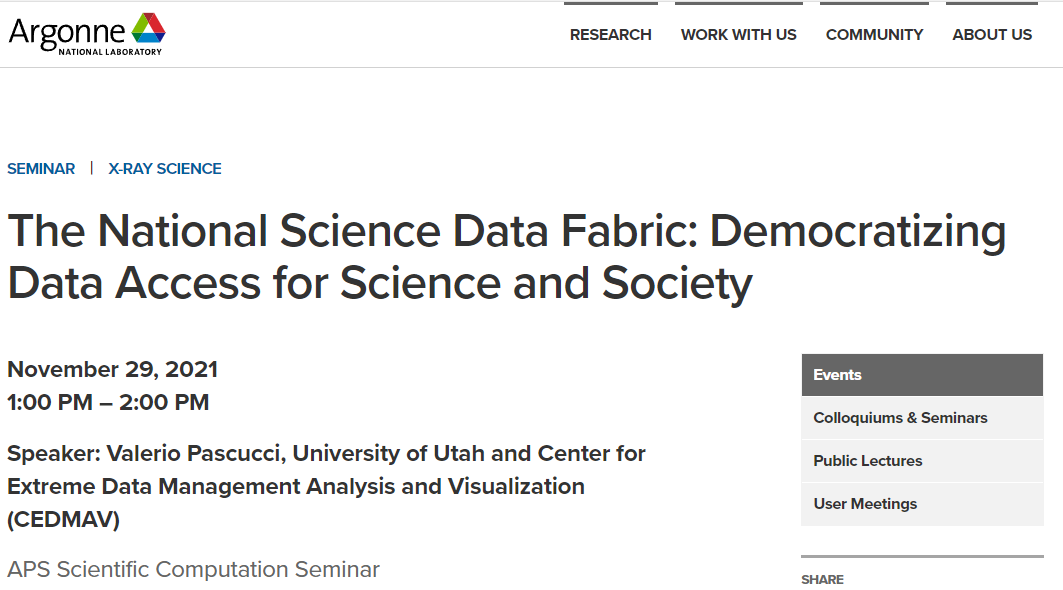Screen dimensions: 1063x590
Task: Open the RESEARCH menu
Action: 610,35
